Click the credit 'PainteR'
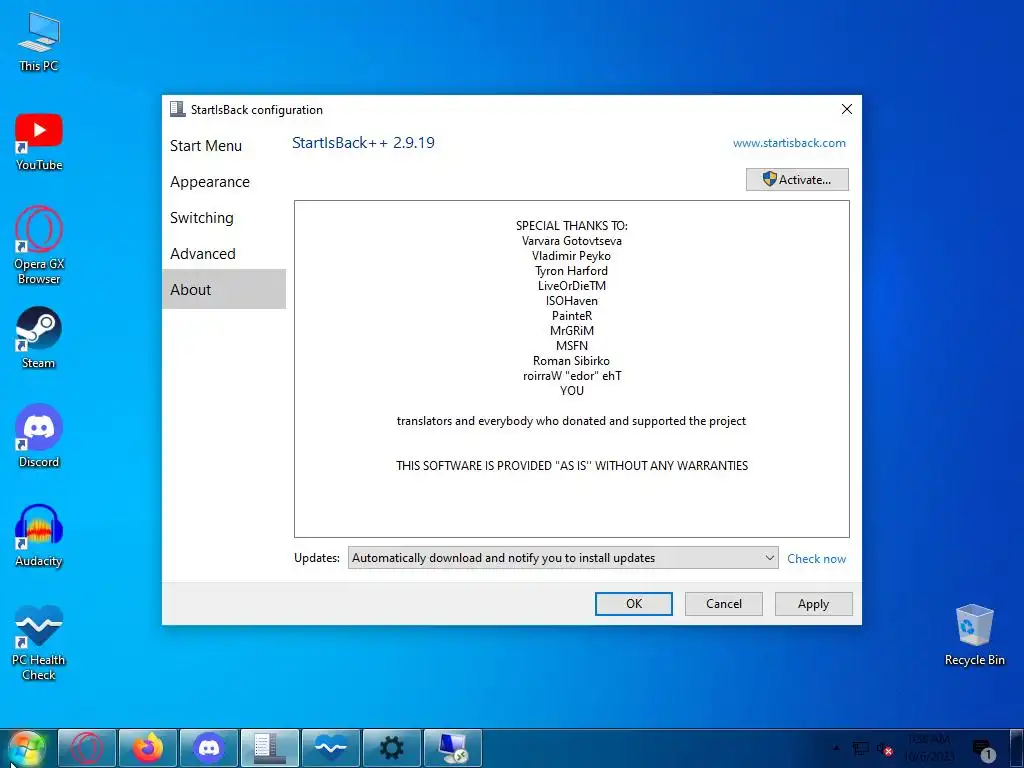 [571, 315]
